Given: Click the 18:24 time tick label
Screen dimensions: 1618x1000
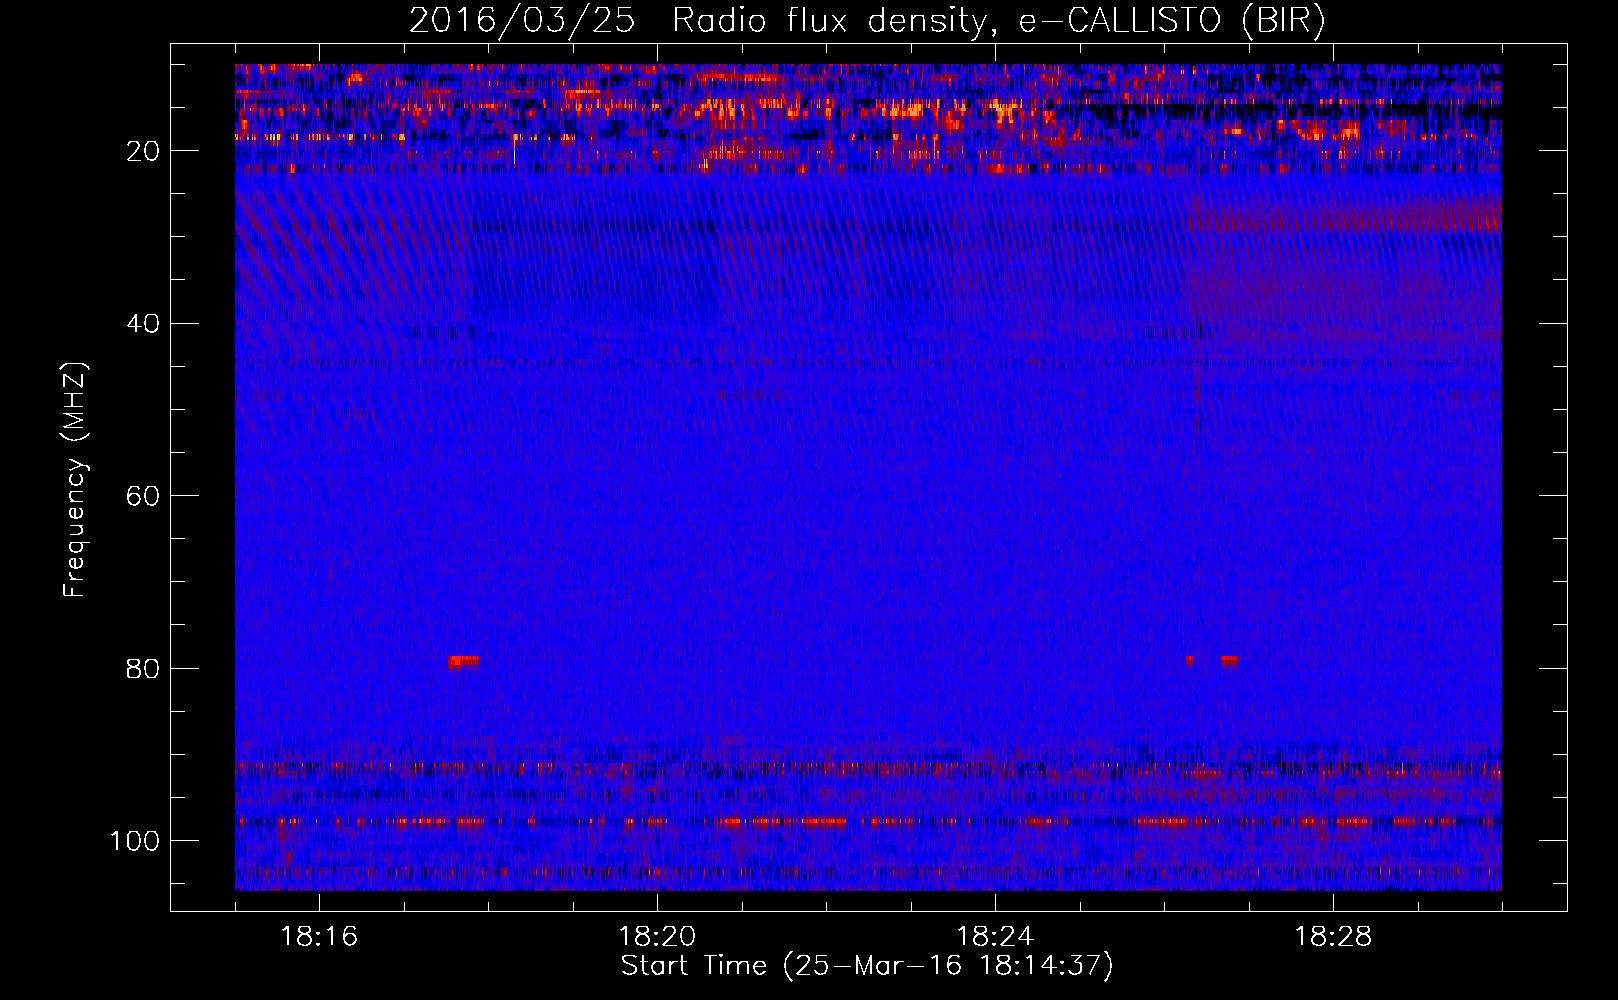Looking at the screenshot, I should click(995, 937).
